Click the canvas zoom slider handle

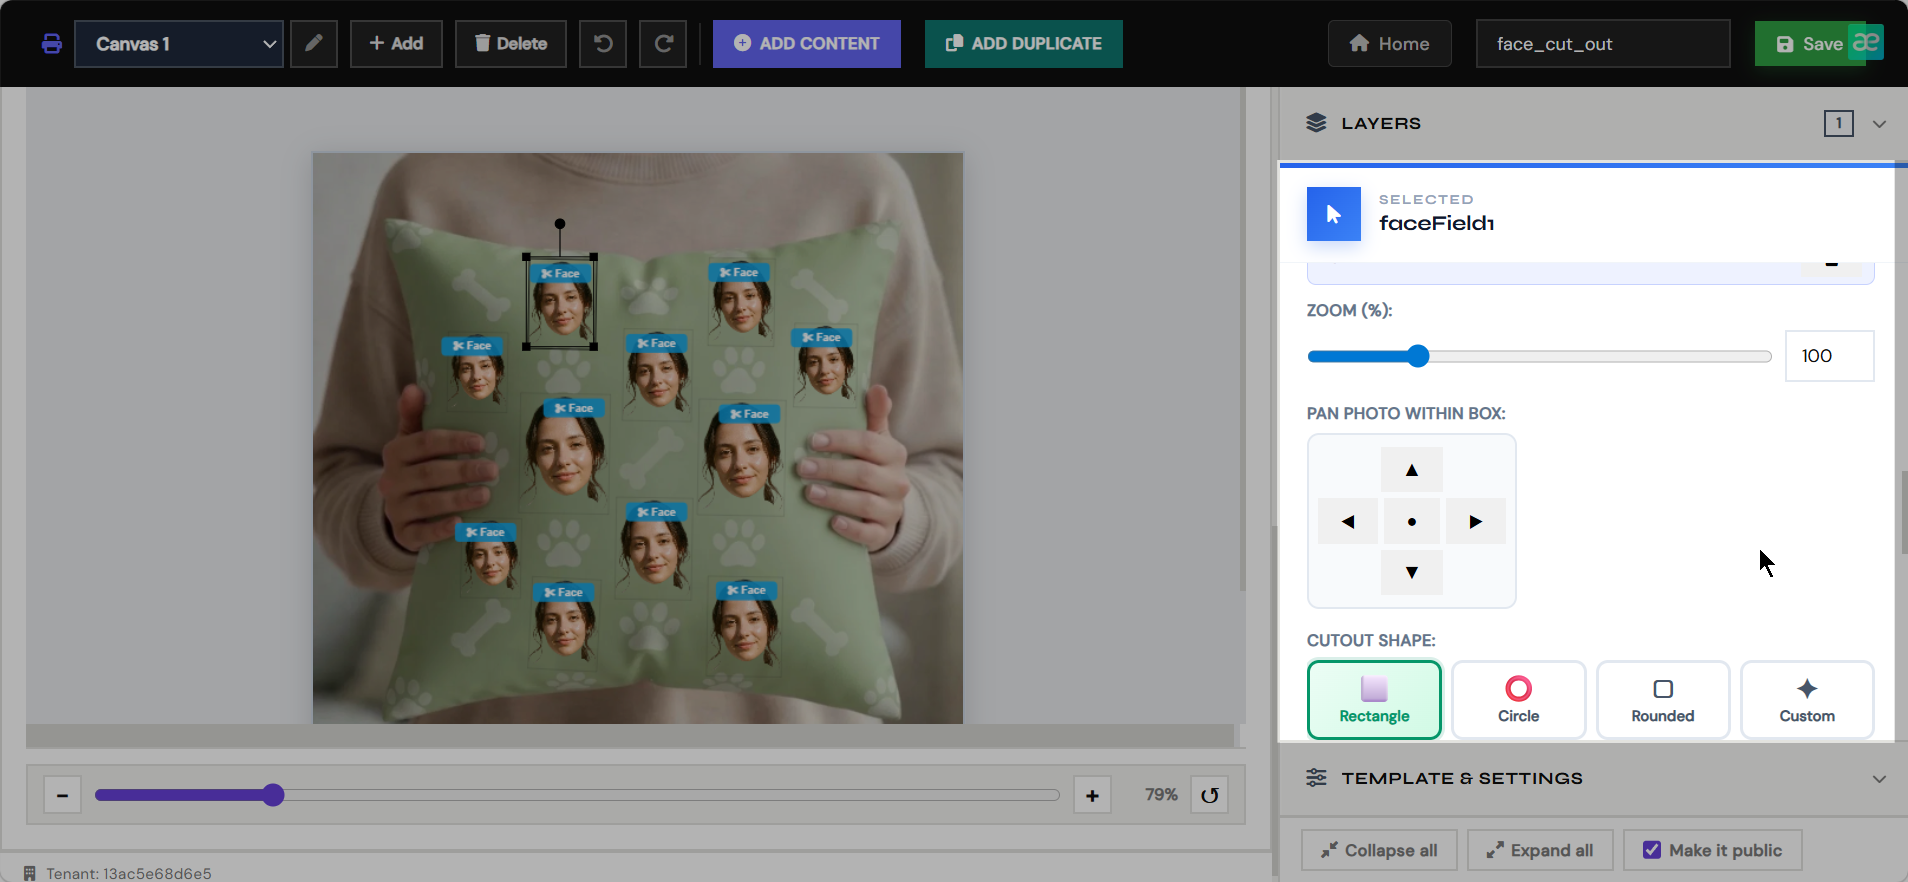(273, 795)
